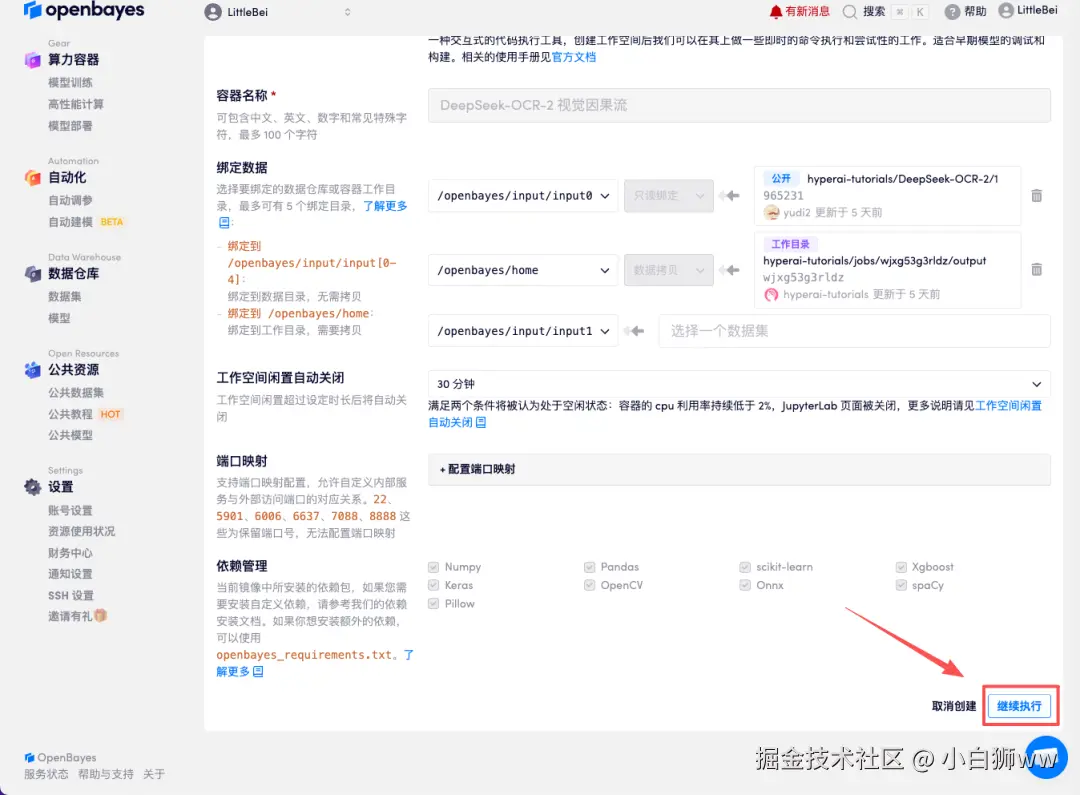Click the 选择一个数据集 selection field
The image size is (1080, 795).
[x=854, y=331]
